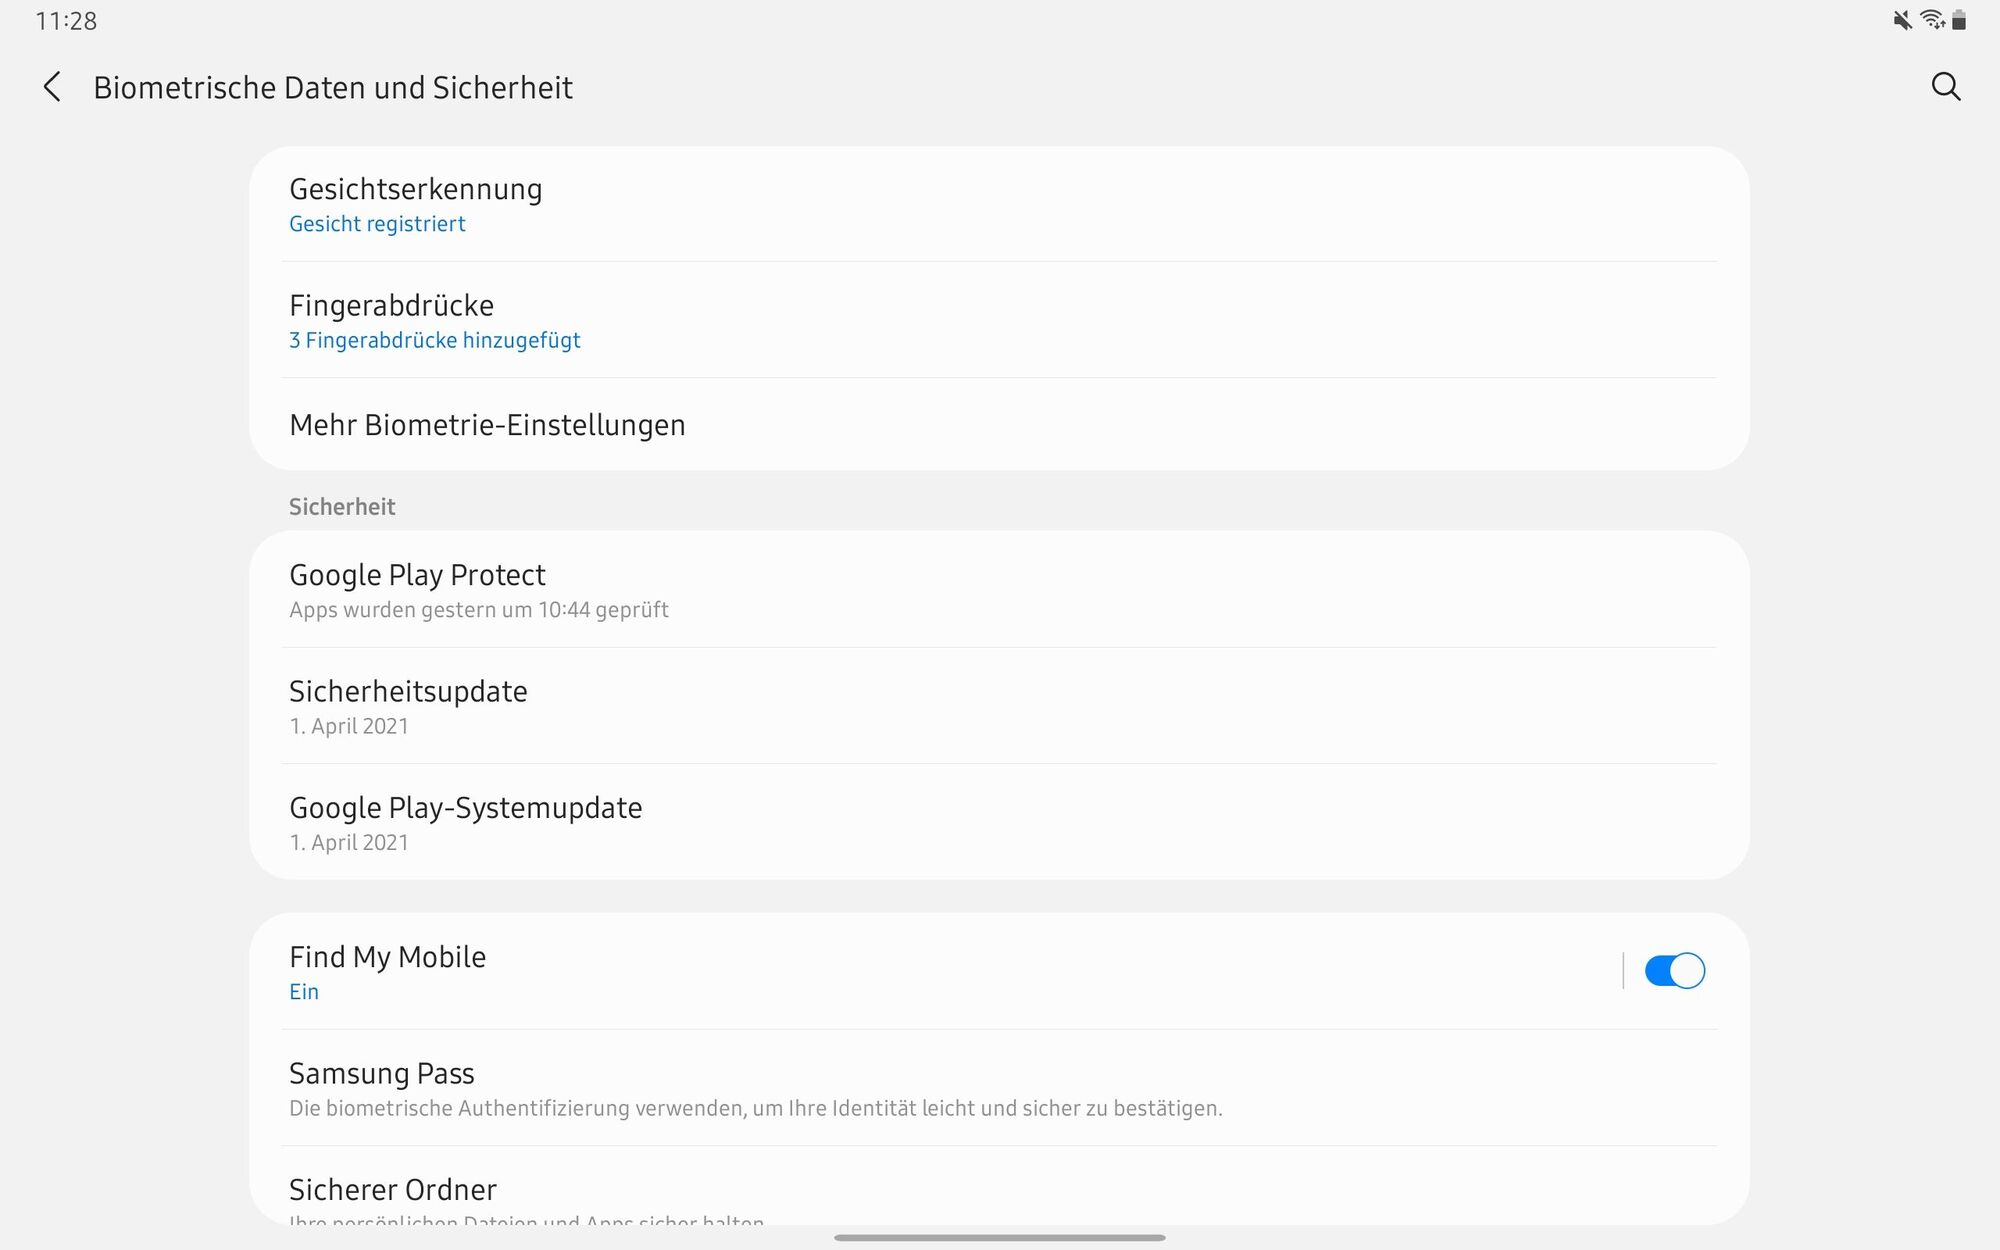Viewport: 2000px width, 1250px height.
Task: Tap the battery status icon
Action: 1959,20
